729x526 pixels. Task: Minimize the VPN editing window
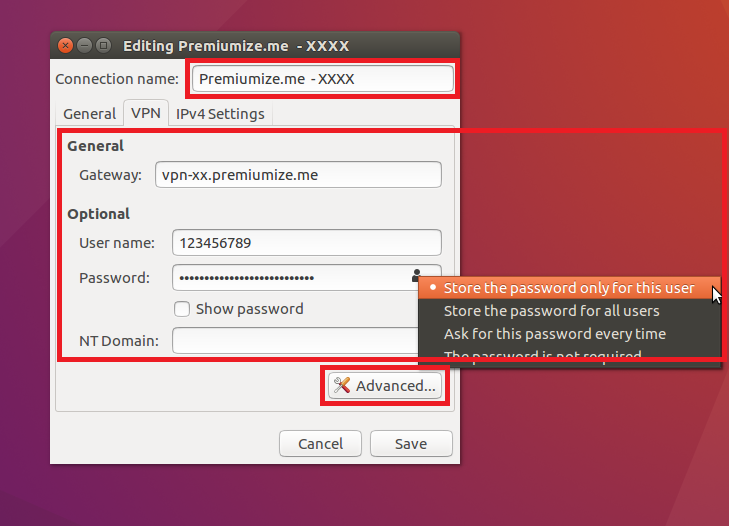(84, 46)
